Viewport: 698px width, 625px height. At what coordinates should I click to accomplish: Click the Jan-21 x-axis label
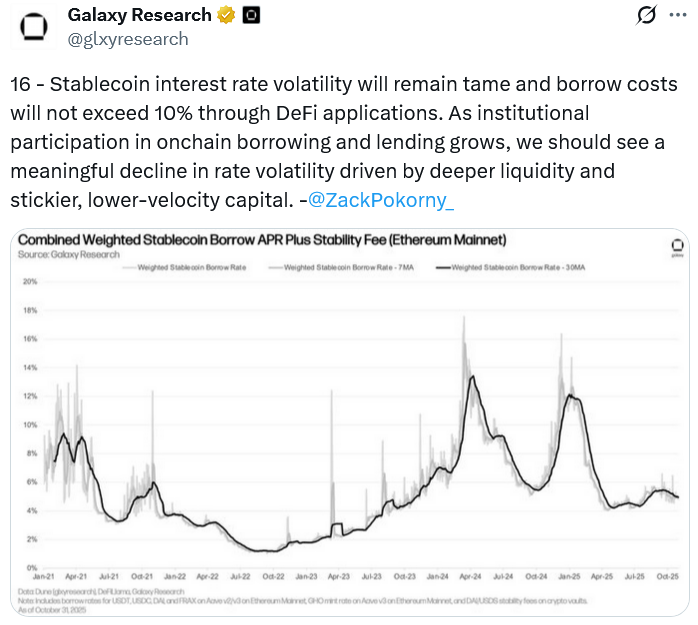tap(43, 577)
